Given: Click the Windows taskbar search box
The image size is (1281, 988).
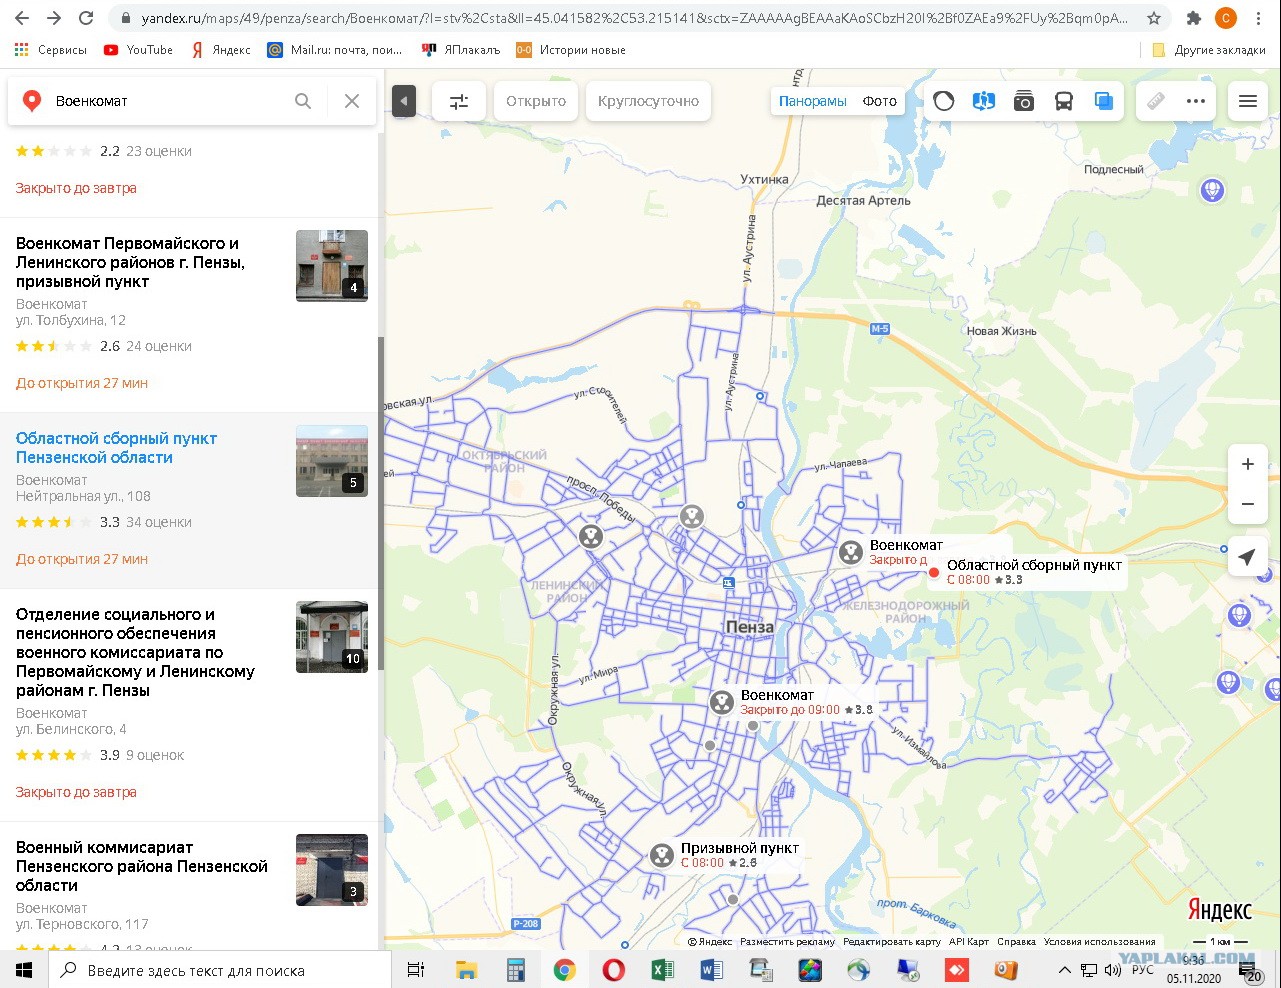Looking at the screenshot, I should pyautogui.click(x=219, y=970).
